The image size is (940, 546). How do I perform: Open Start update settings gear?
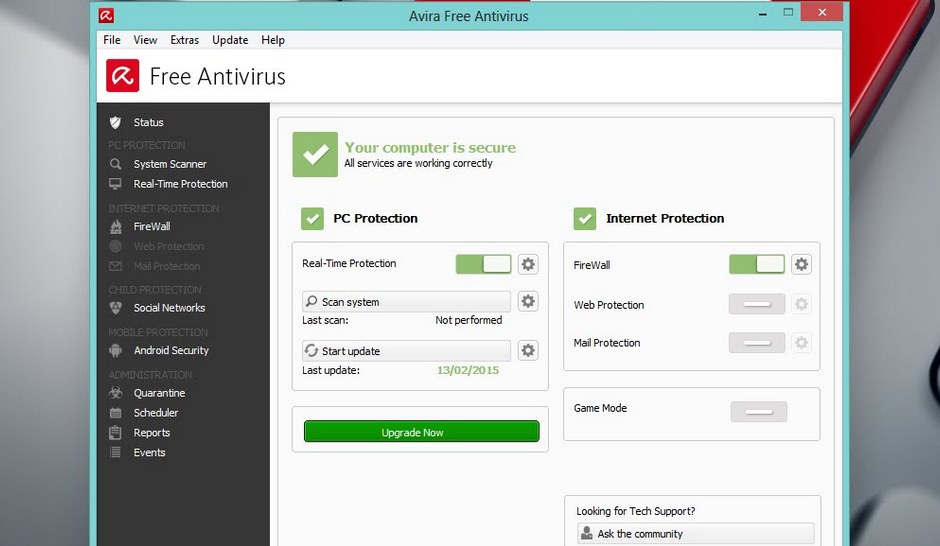[x=528, y=351]
